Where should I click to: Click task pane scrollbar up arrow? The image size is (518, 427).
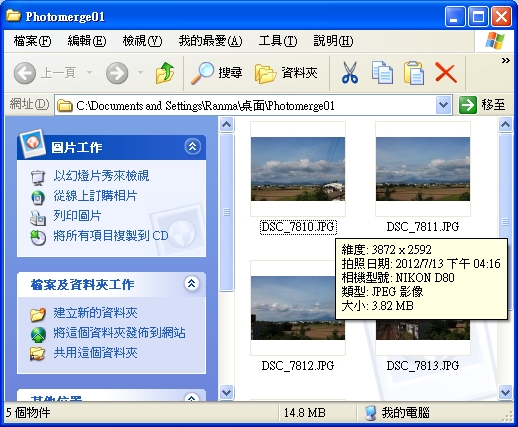click(227, 125)
